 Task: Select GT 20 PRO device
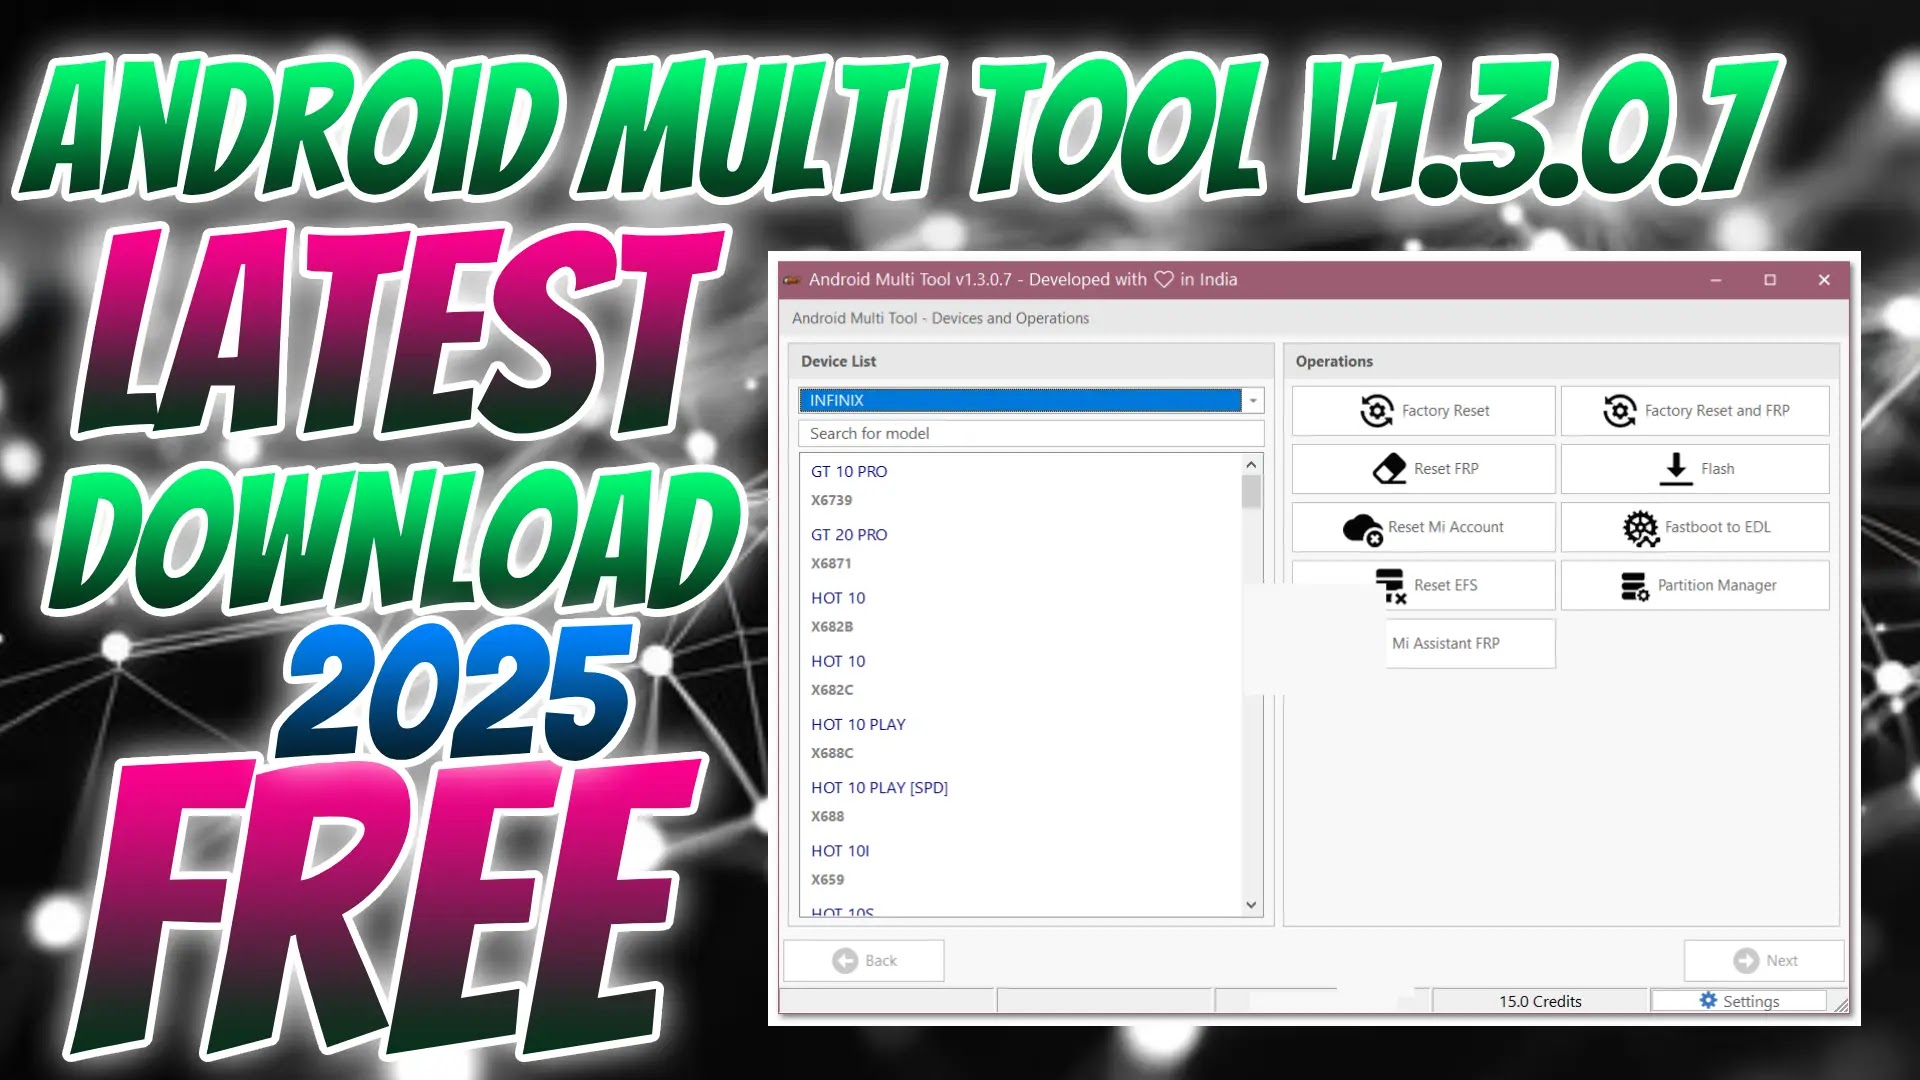(849, 535)
